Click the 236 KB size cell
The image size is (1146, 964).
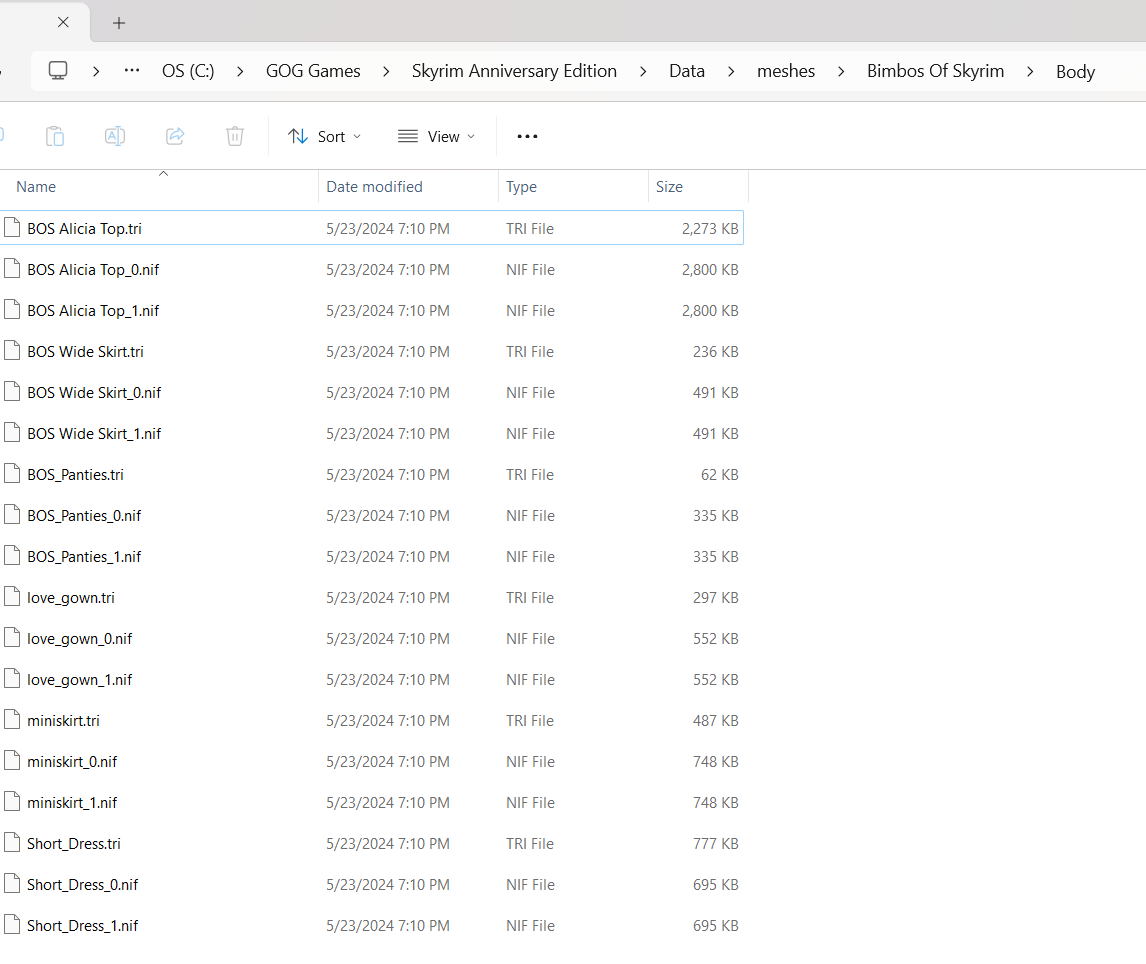pos(716,352)
